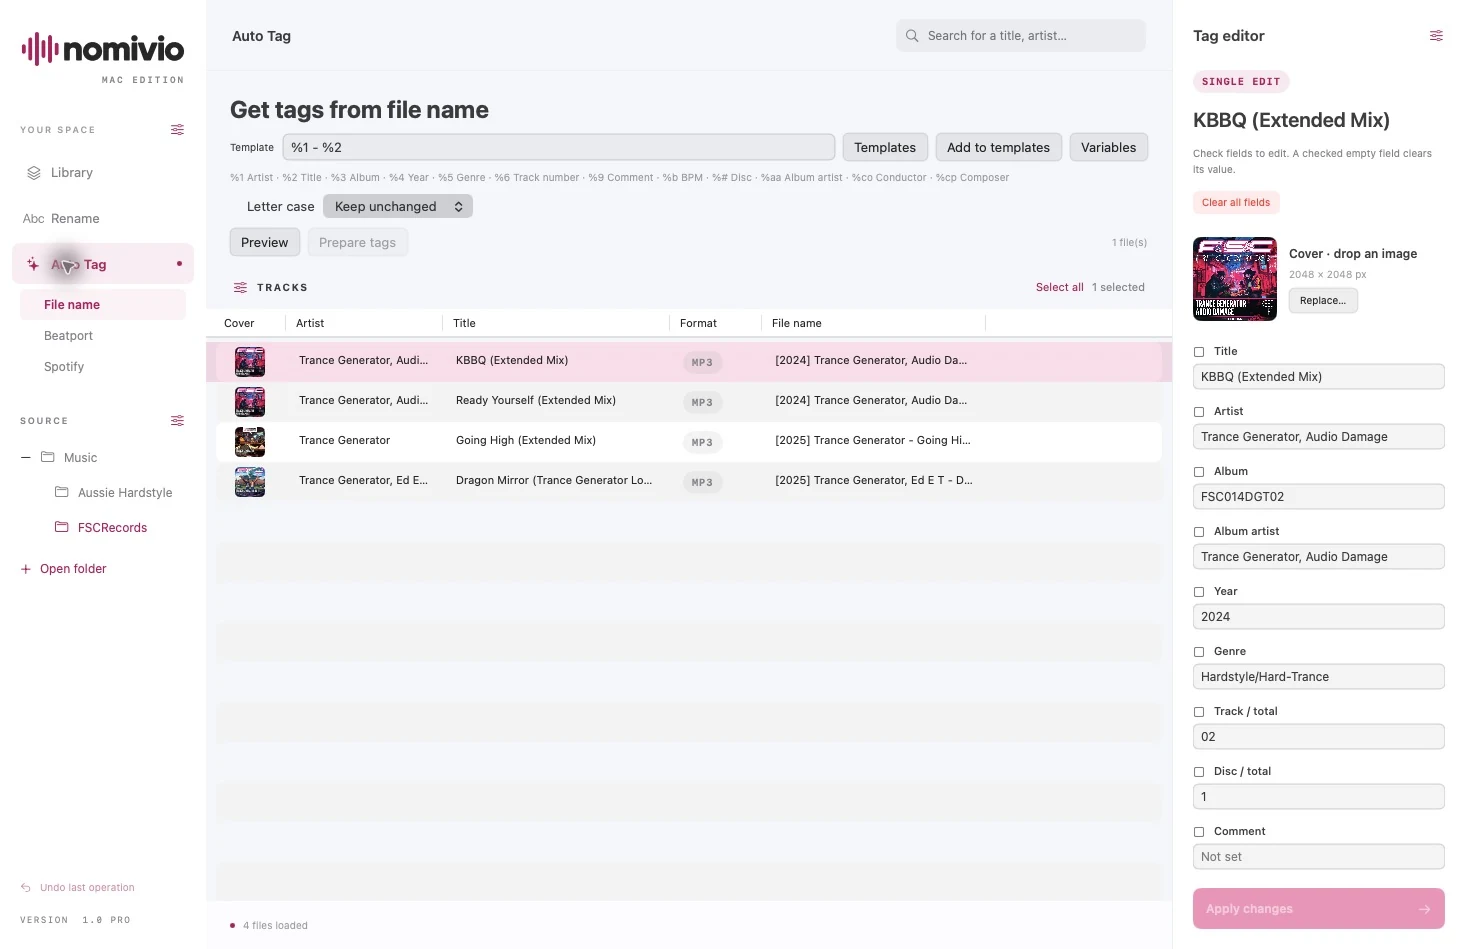Viewport: 1465px width, 949px height.
Task: Tick the Album field checkbox
Action: [x=1199, y=472]
